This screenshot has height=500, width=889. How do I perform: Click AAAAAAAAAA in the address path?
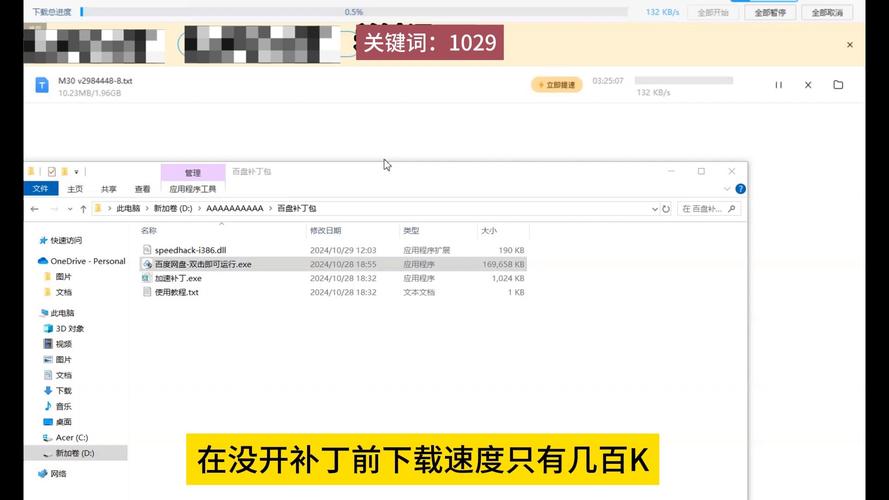coord(235,209)
